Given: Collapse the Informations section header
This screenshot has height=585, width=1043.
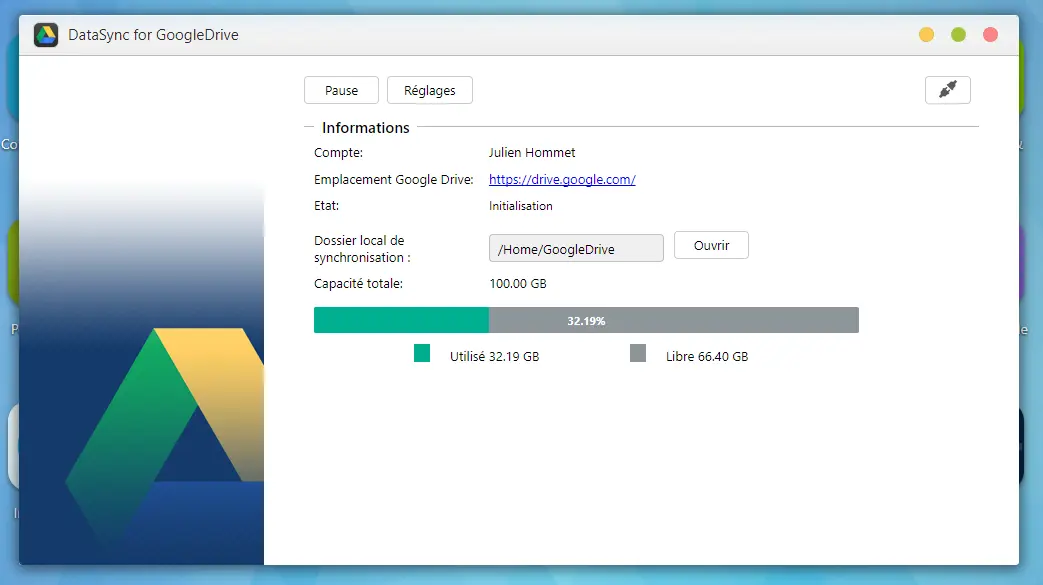Looking at the screenshot, I should [x=364, y=127].
